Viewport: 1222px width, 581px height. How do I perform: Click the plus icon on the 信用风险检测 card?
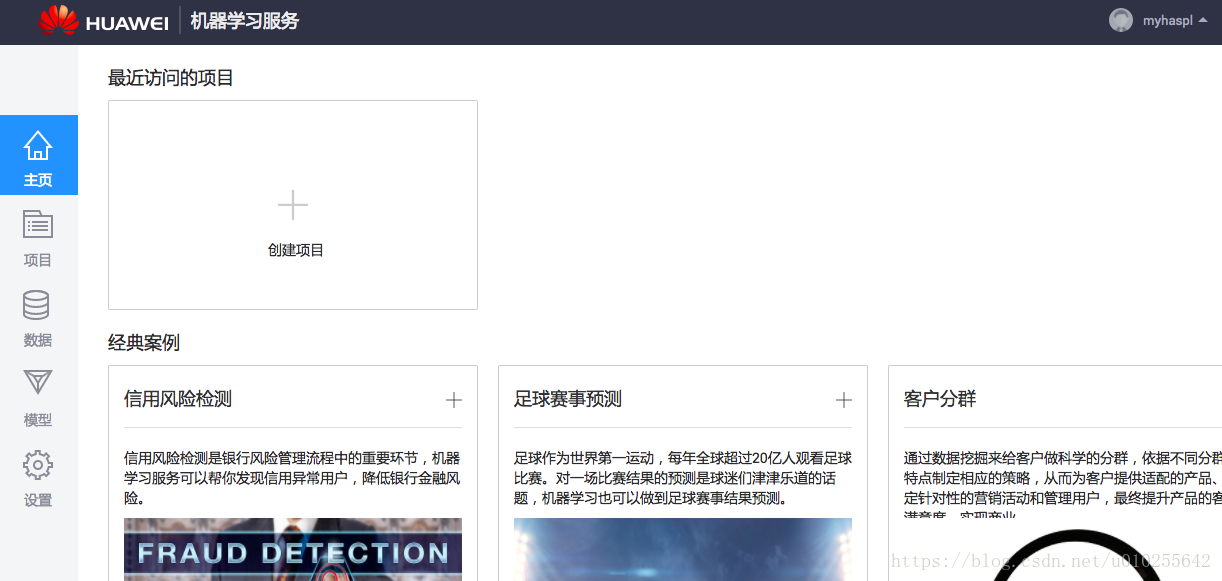point(454,400)
